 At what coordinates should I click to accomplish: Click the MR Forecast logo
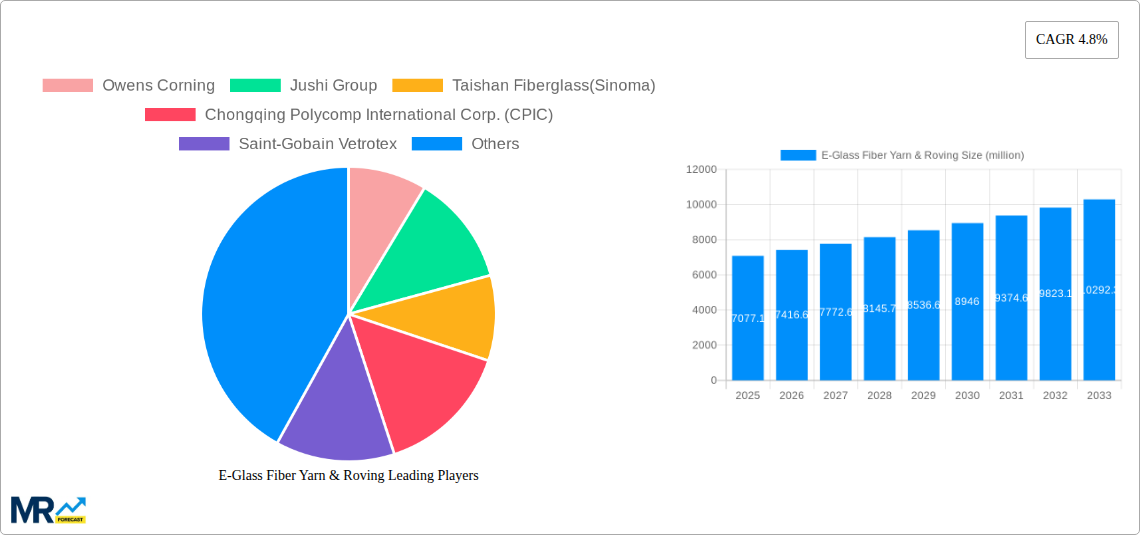(48, 510)
